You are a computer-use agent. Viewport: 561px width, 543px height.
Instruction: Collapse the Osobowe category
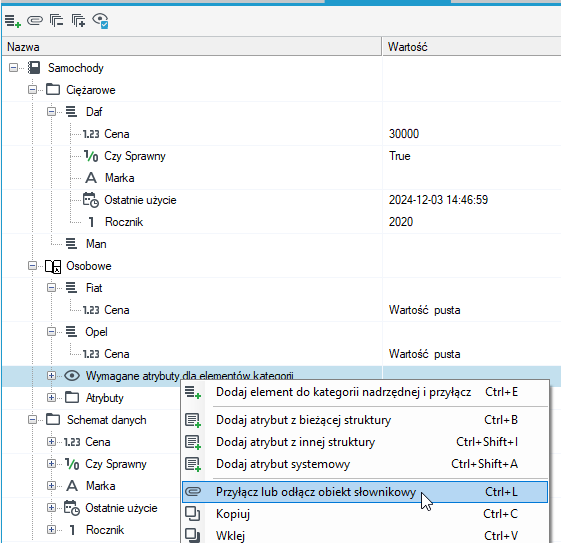(x=32, y=266)
